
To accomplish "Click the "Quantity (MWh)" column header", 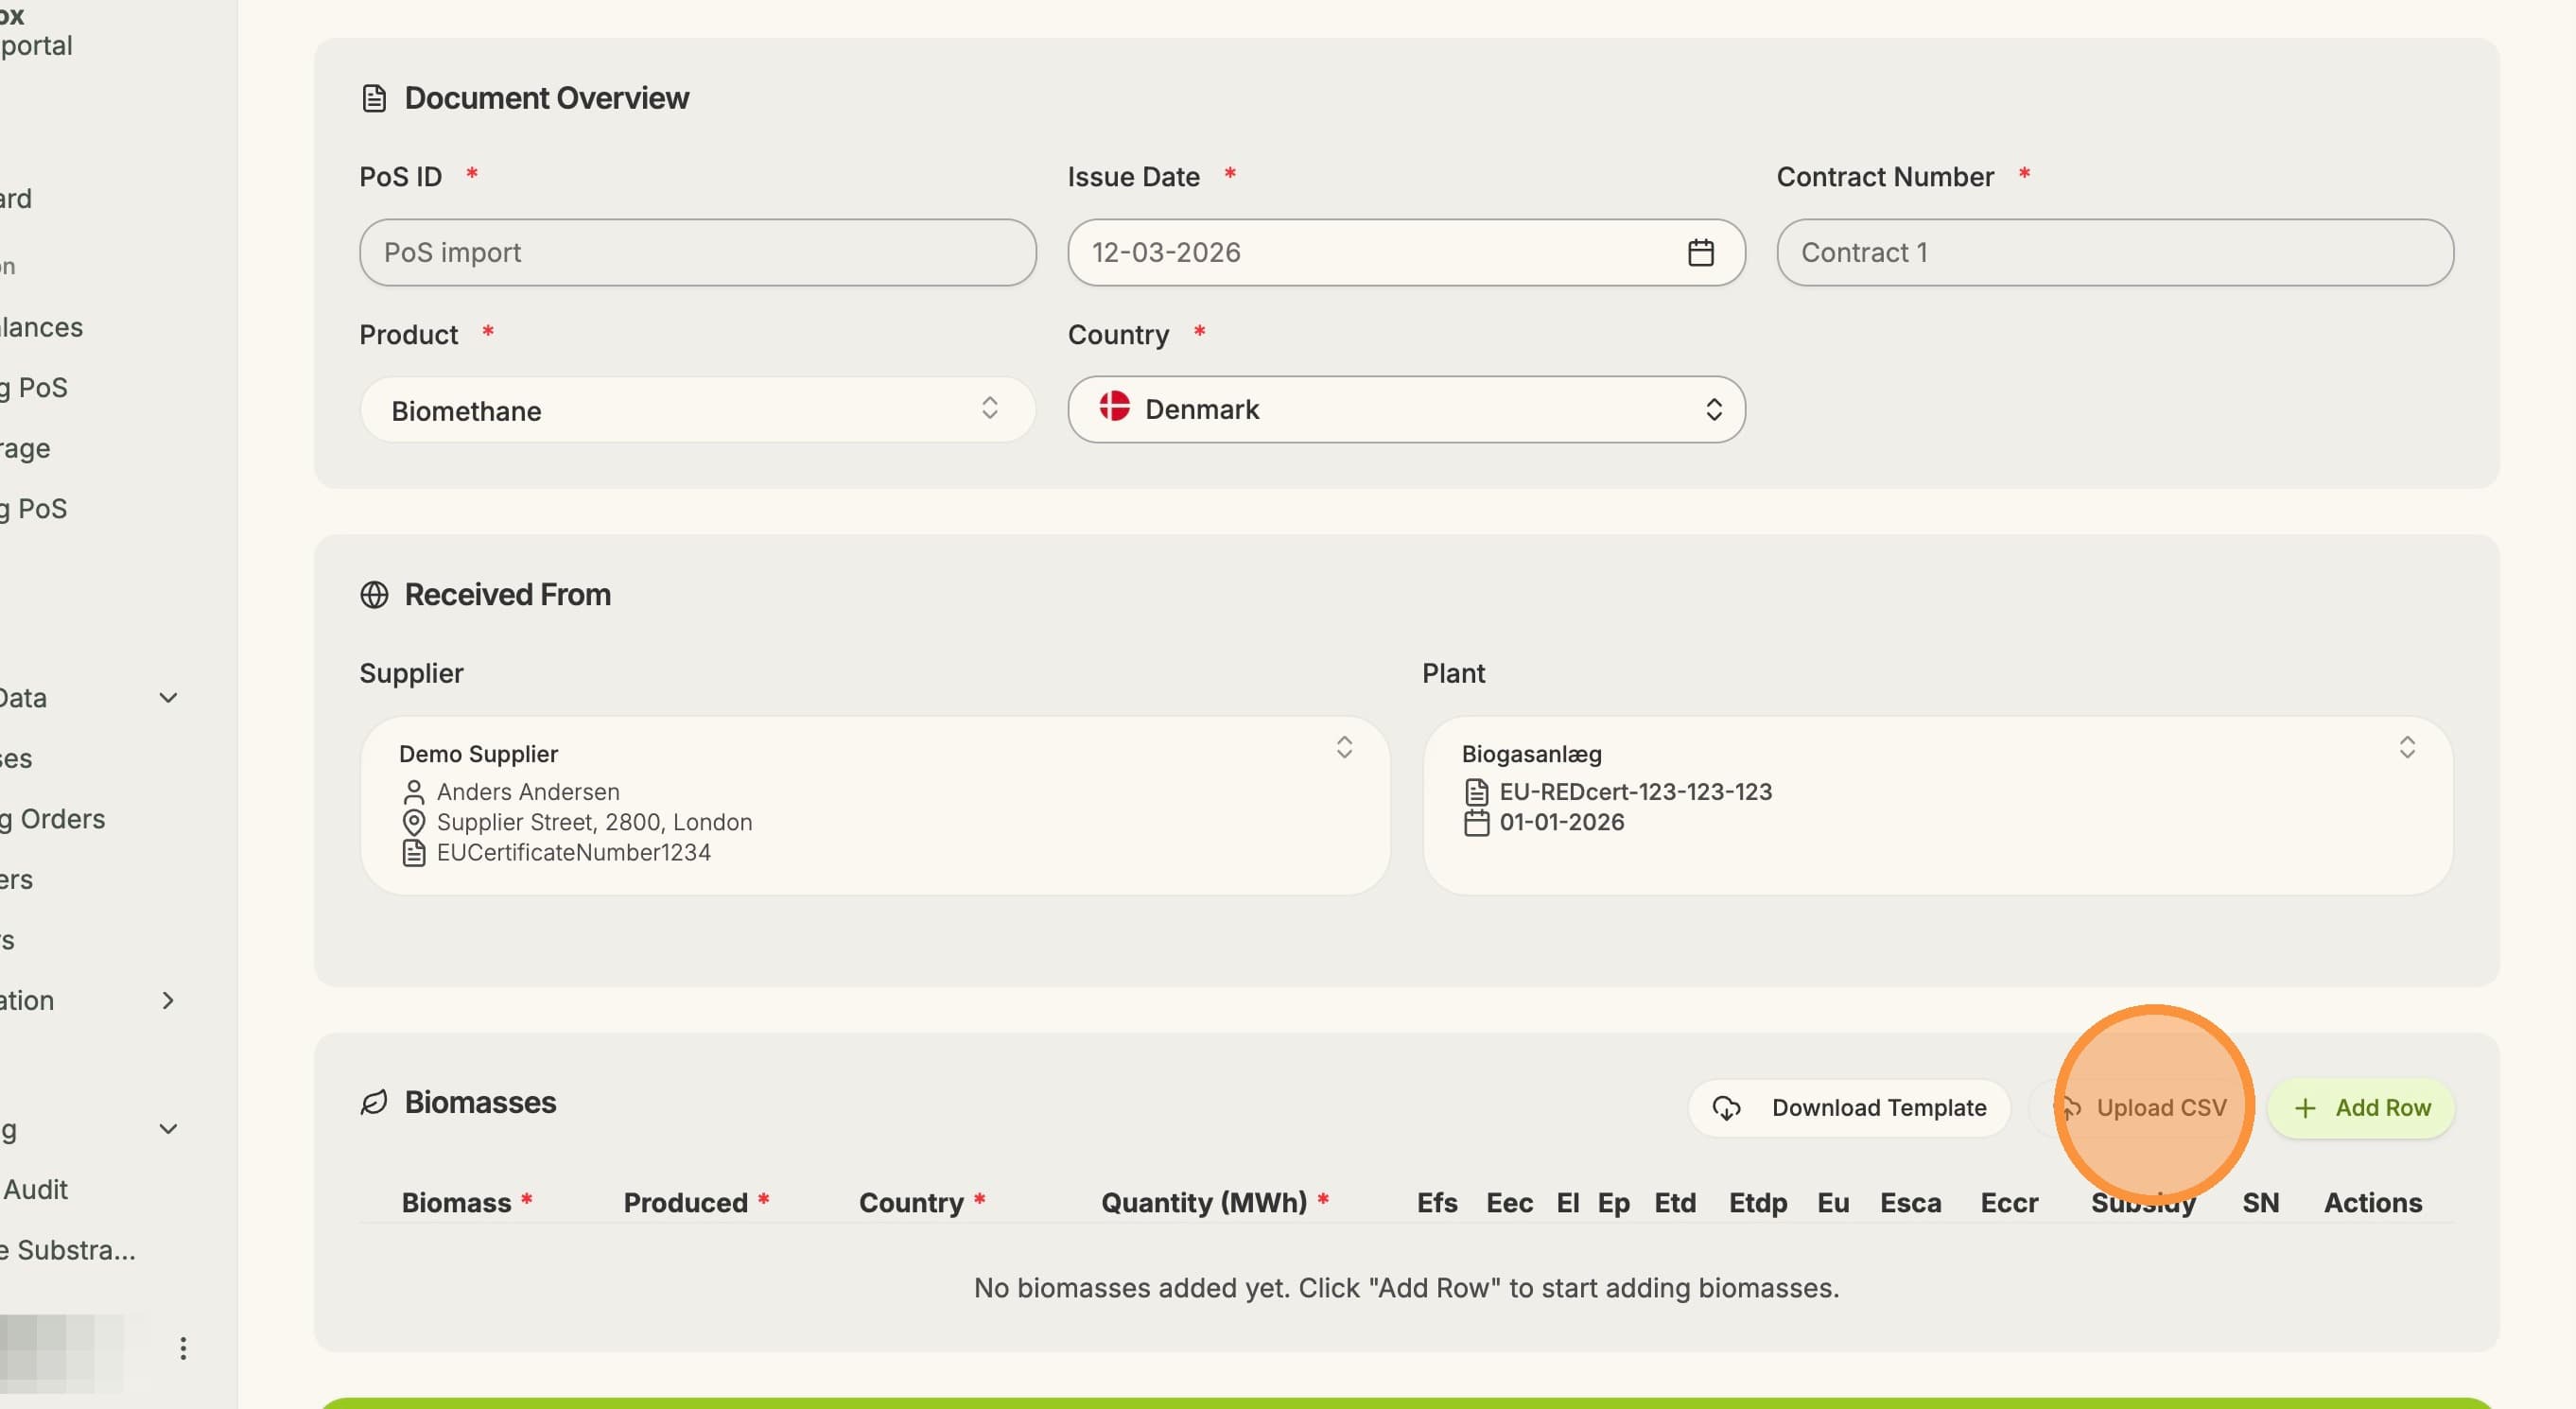I will point(1204,1202).
